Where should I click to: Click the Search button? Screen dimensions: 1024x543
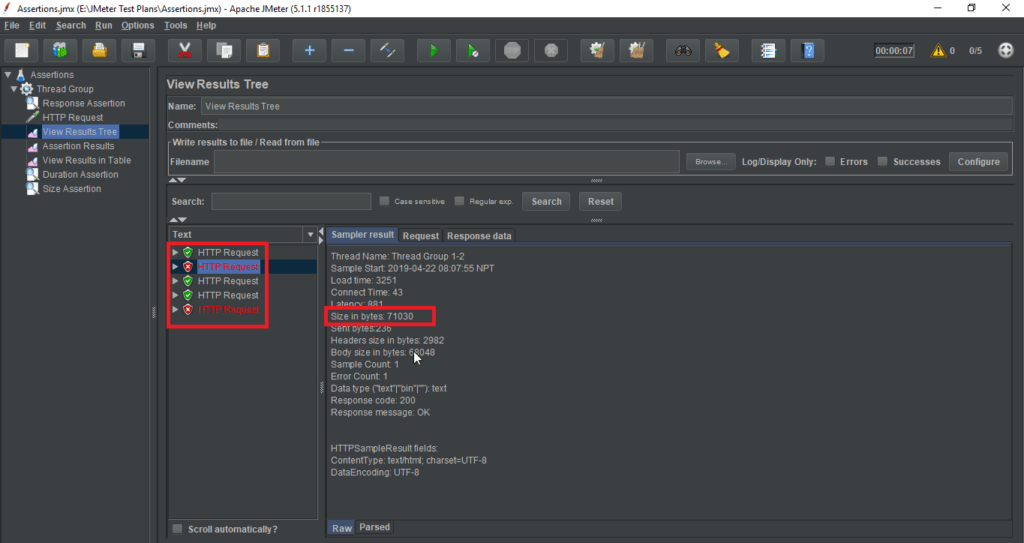coord(547,201)
